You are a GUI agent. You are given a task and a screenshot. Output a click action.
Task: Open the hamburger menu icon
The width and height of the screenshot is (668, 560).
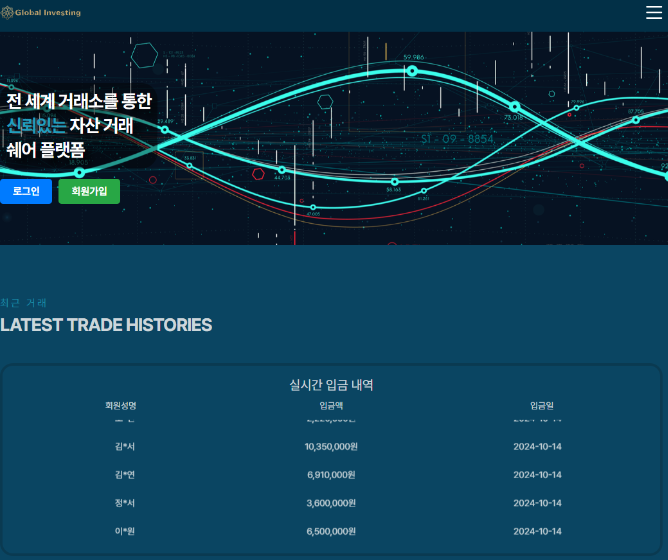click(x=654, y=13)
